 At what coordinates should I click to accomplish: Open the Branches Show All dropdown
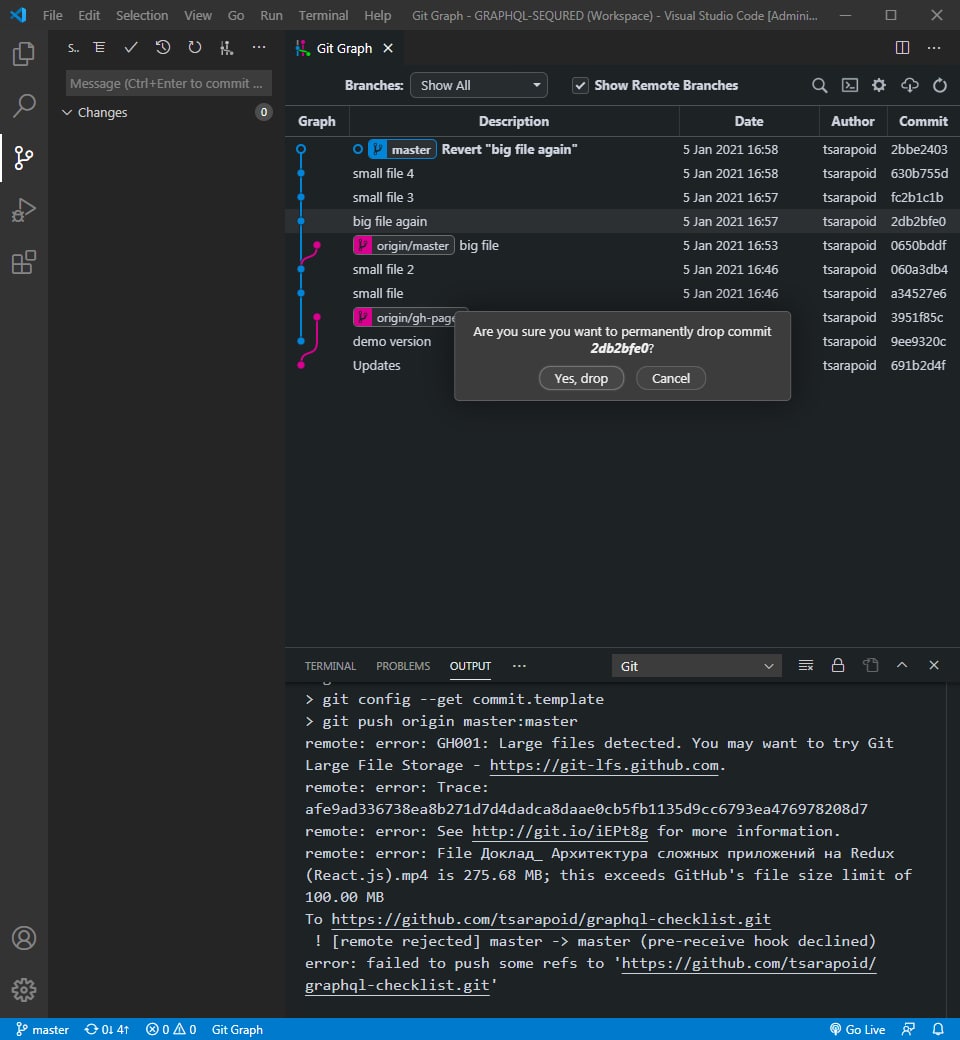[x=479, y=86]
